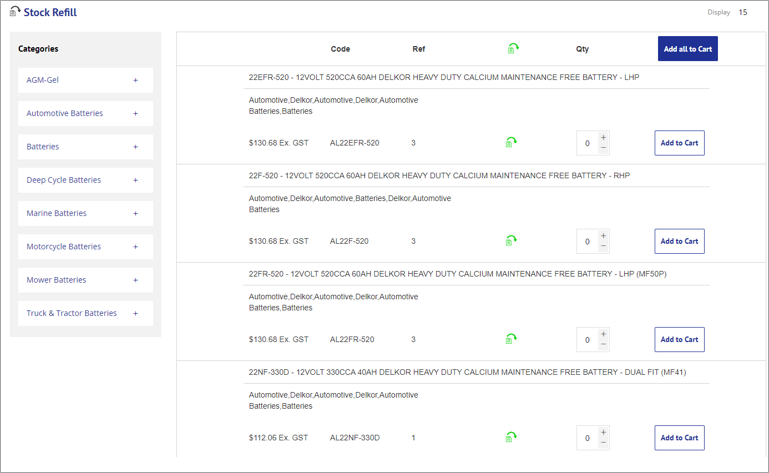Expand the Marine Batteries plus sign
769x473 pixels.
click(136, 213)
